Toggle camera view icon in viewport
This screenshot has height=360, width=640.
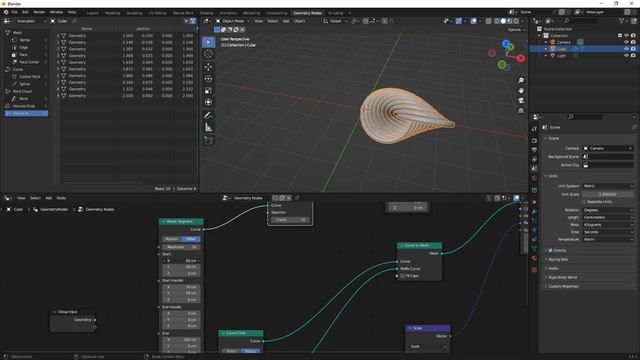(521, 100)
